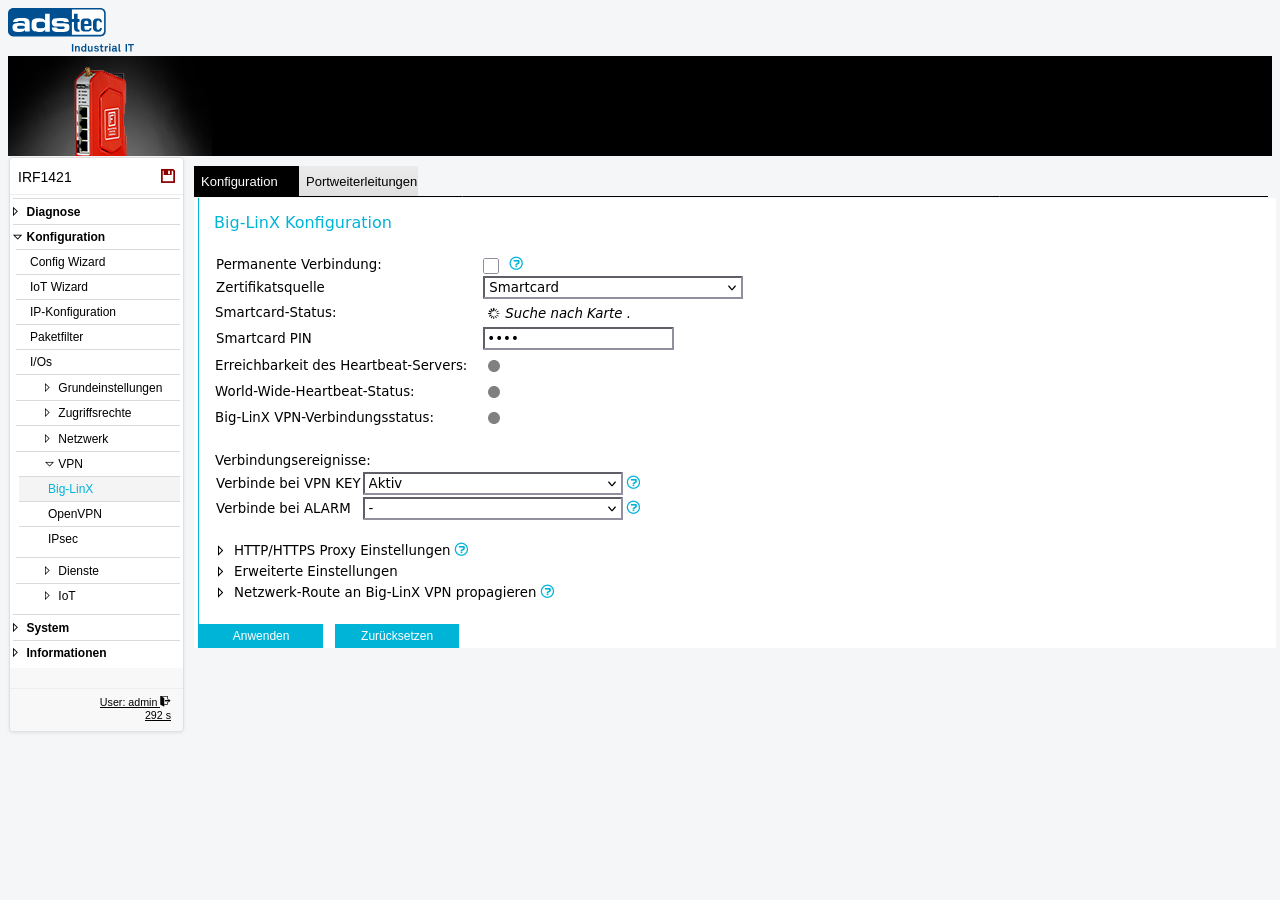Open help for Permanente Verbindung

pyautogui.click(x=516, y=264)
